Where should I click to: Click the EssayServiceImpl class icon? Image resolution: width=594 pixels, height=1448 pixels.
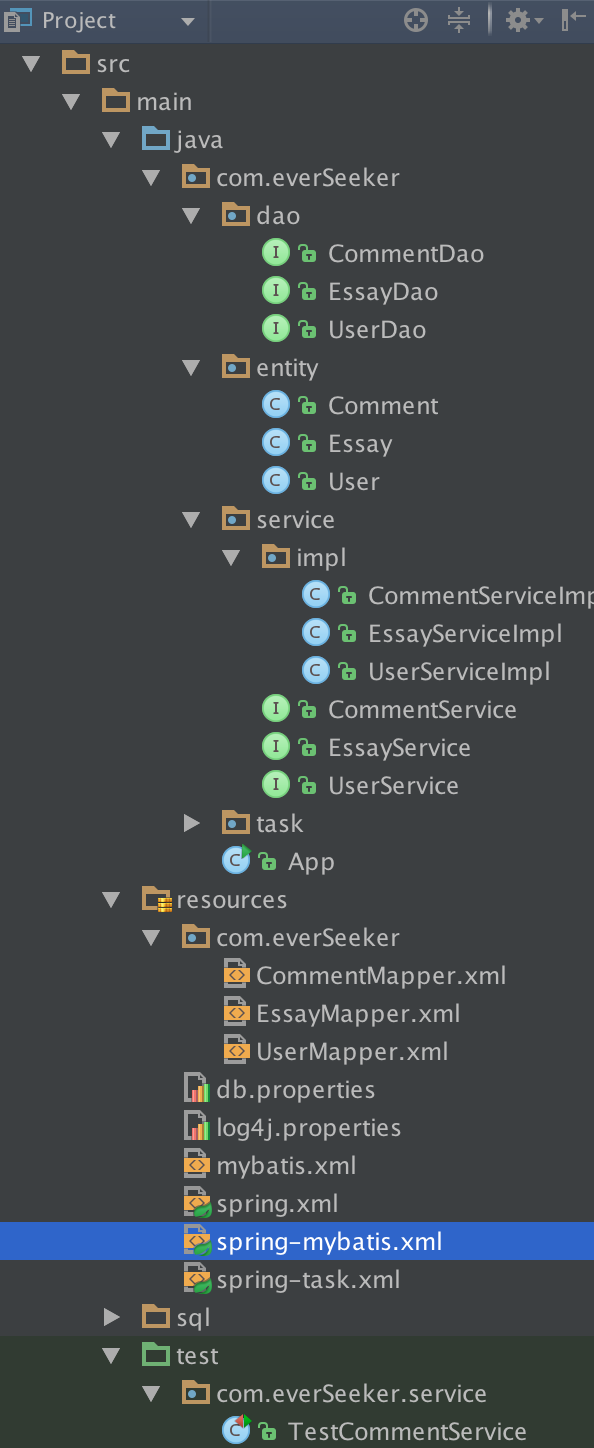click(316, 633)
